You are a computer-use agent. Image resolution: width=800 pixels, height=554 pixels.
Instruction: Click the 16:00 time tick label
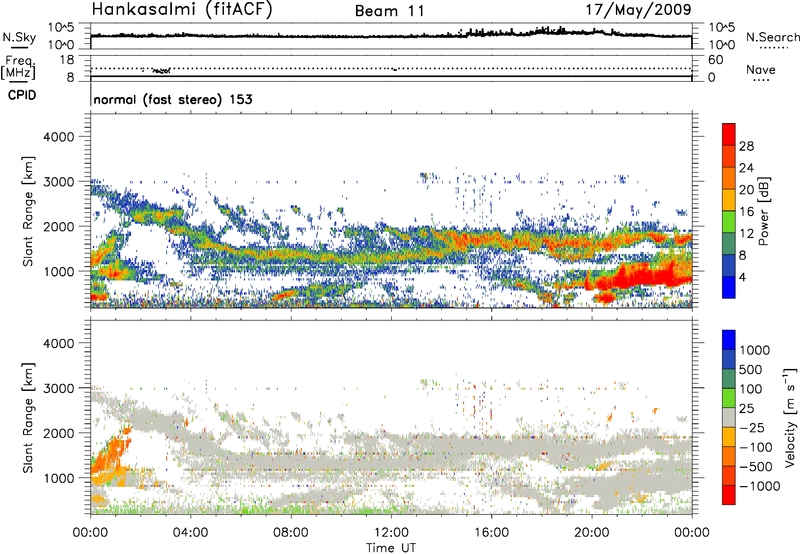click(x=491, y=533)
